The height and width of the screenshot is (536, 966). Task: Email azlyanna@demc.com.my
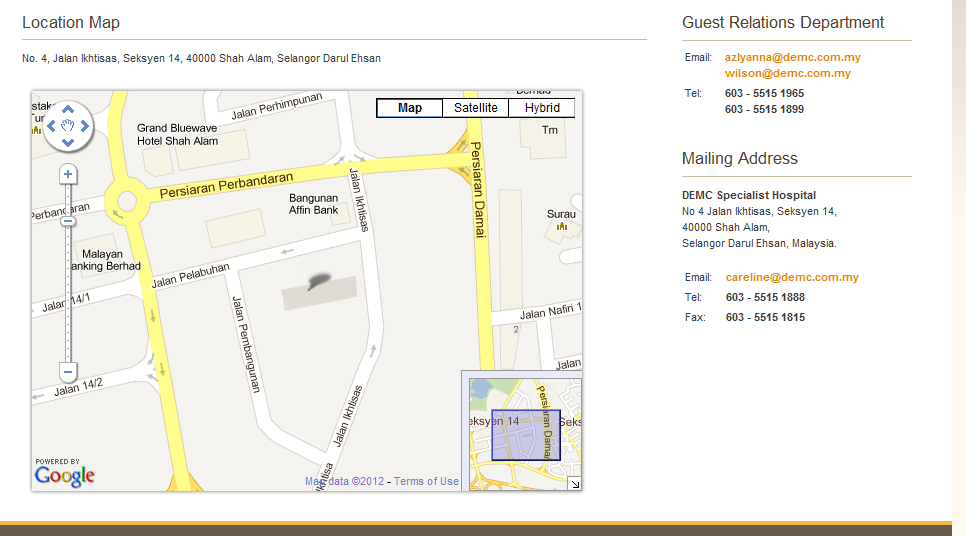tap(792, 57)
